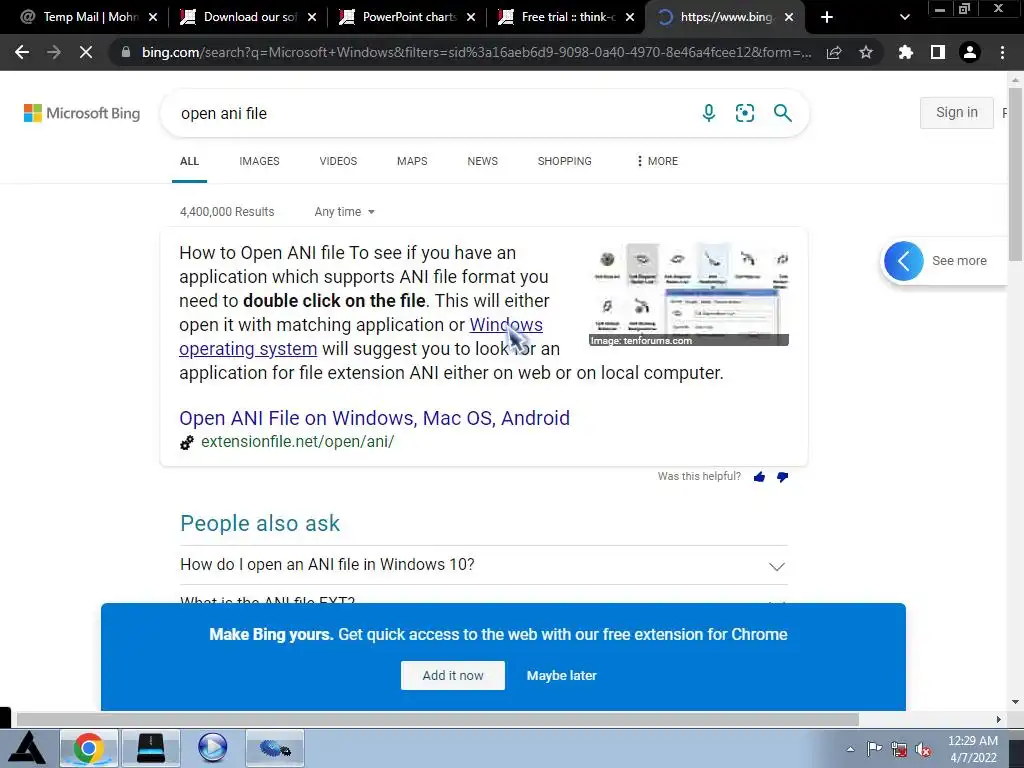Viewport: 1024px width, 768px height.
Task: Click the vertical scrollbar thumb
Action: [x=1016, y=173]
